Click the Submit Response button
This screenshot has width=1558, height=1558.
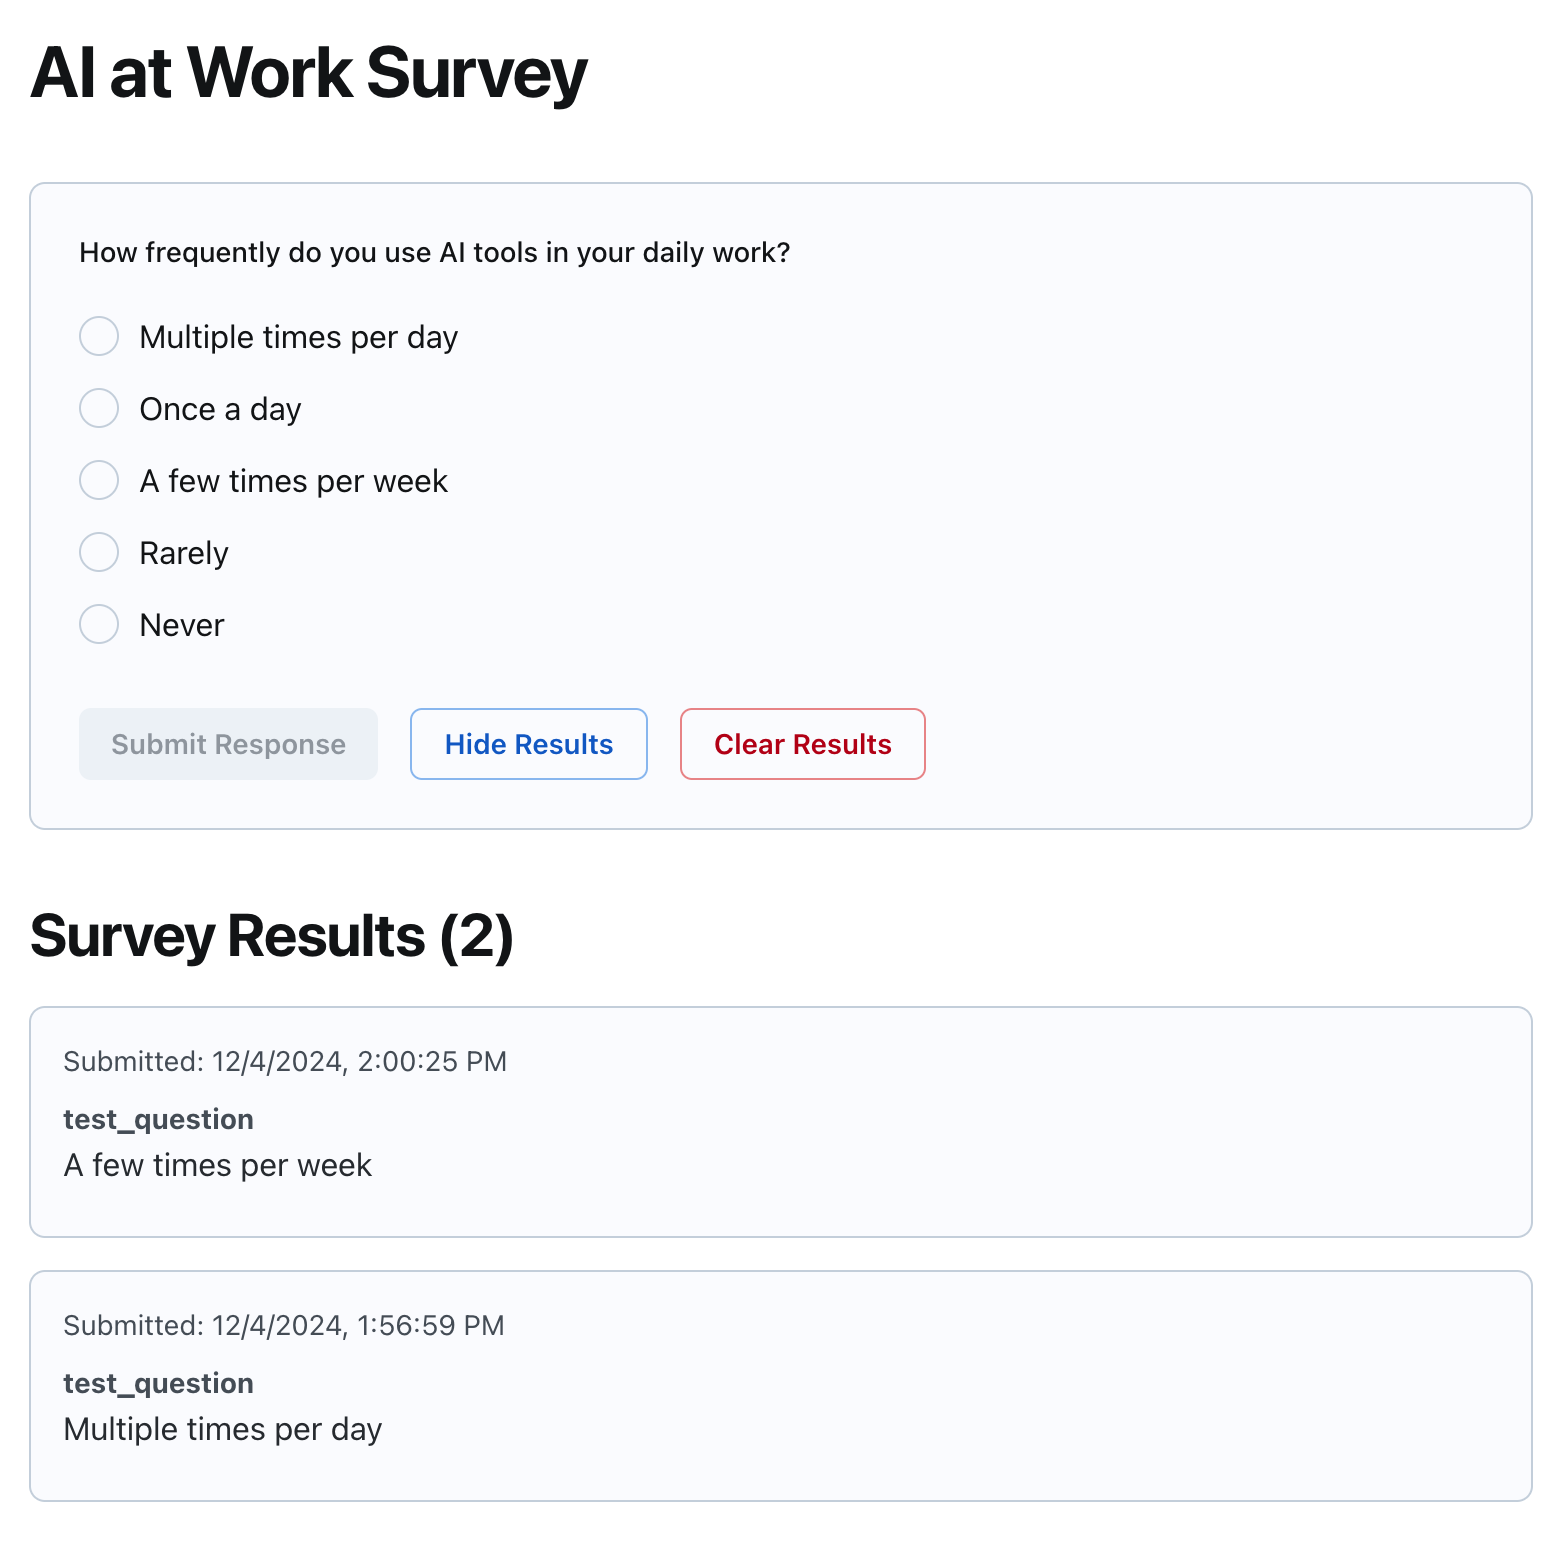(x=228, y=744)
